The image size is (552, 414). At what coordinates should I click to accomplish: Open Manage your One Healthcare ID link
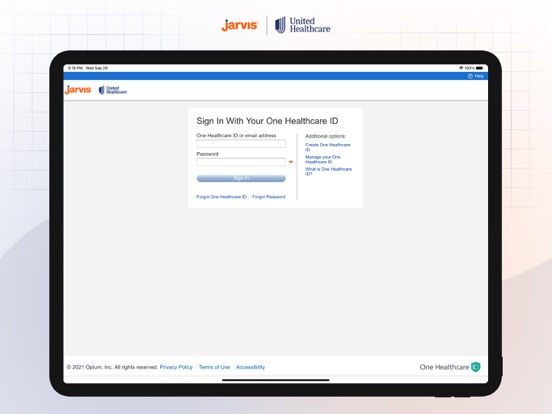(x=323, y=159)
